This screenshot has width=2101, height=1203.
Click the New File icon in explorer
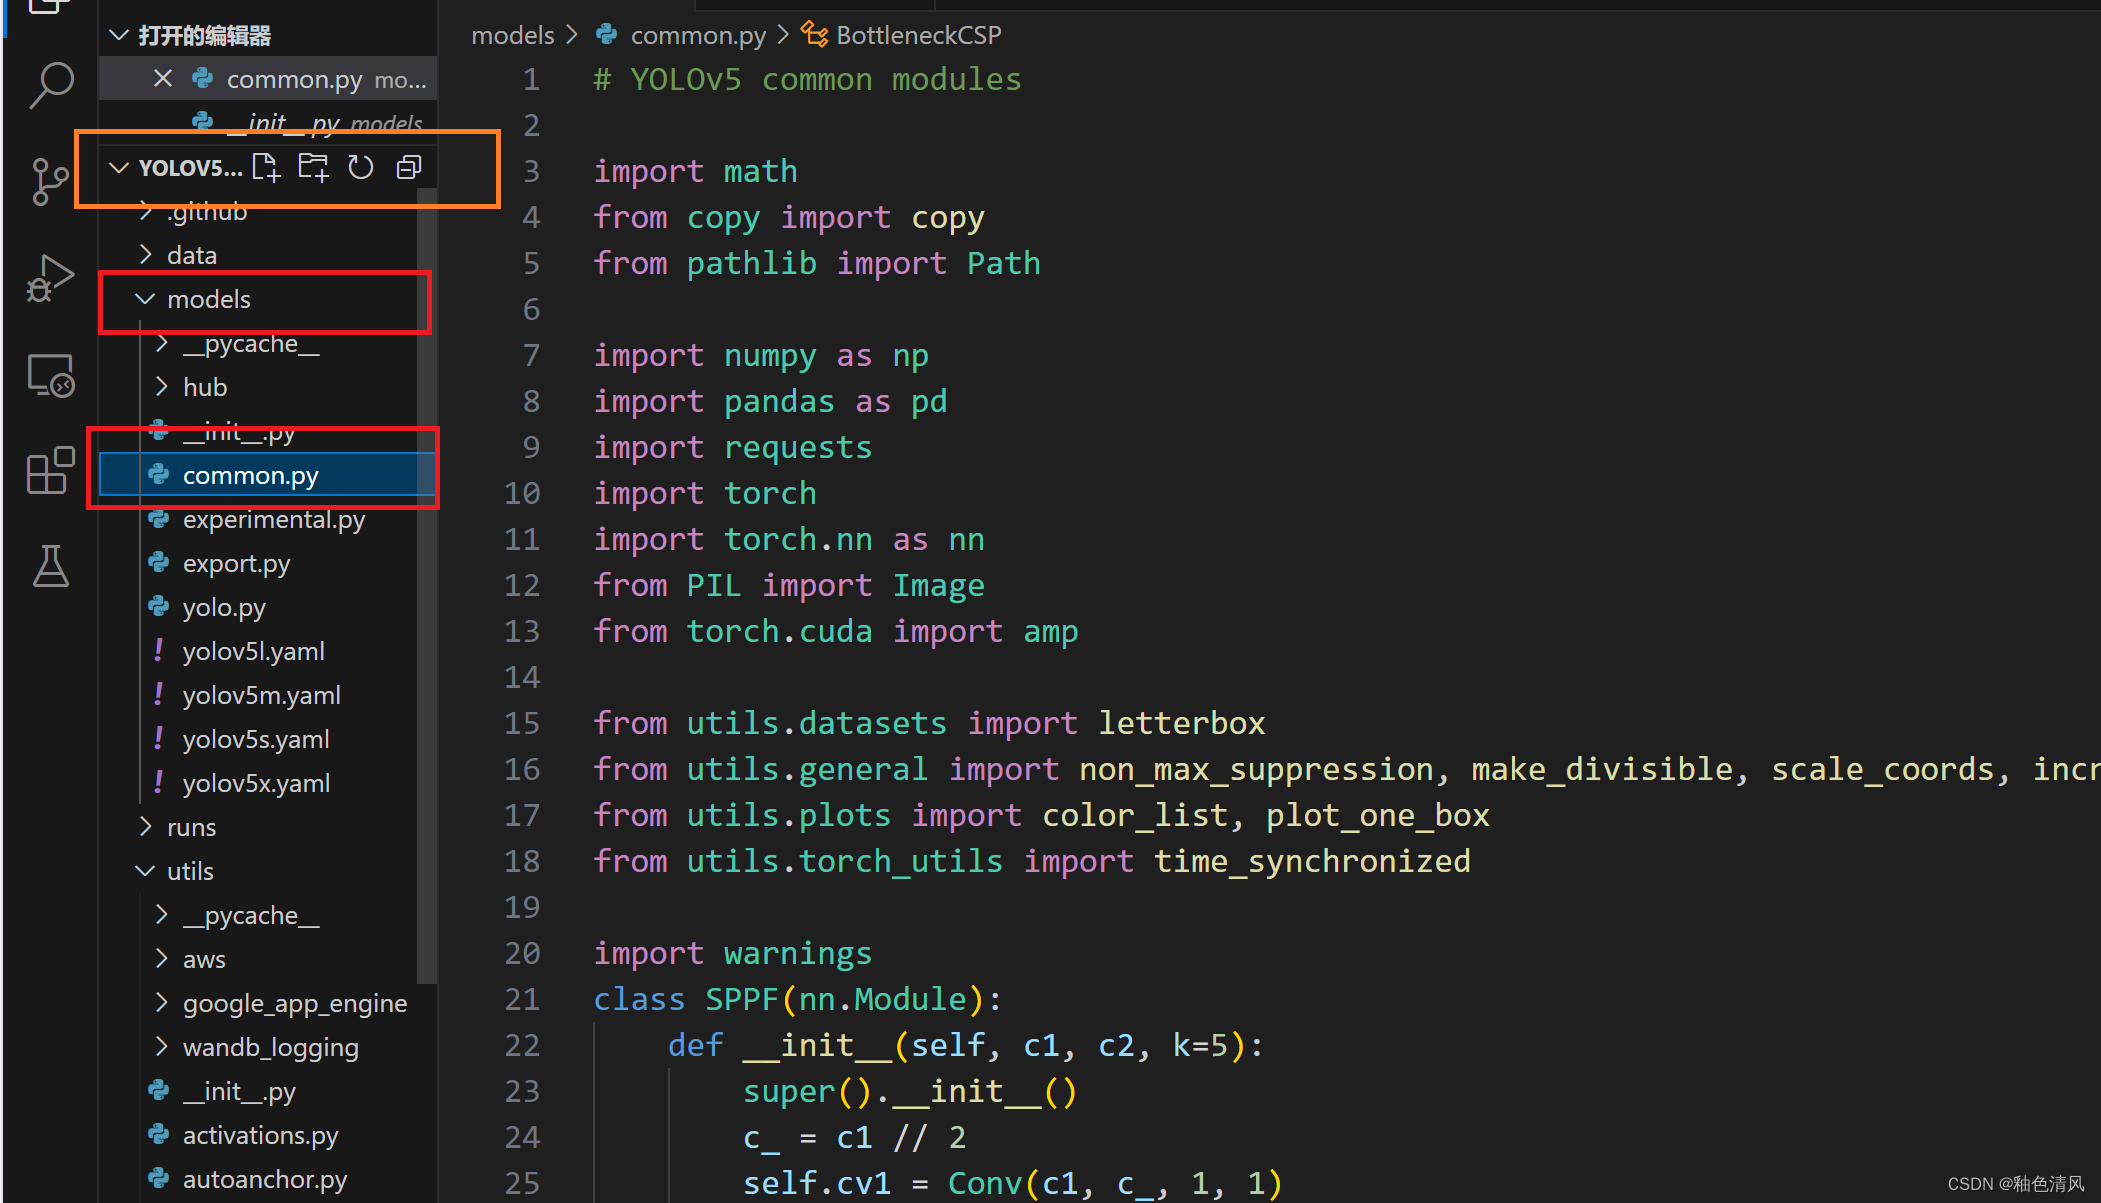click(x=266, y=167)
